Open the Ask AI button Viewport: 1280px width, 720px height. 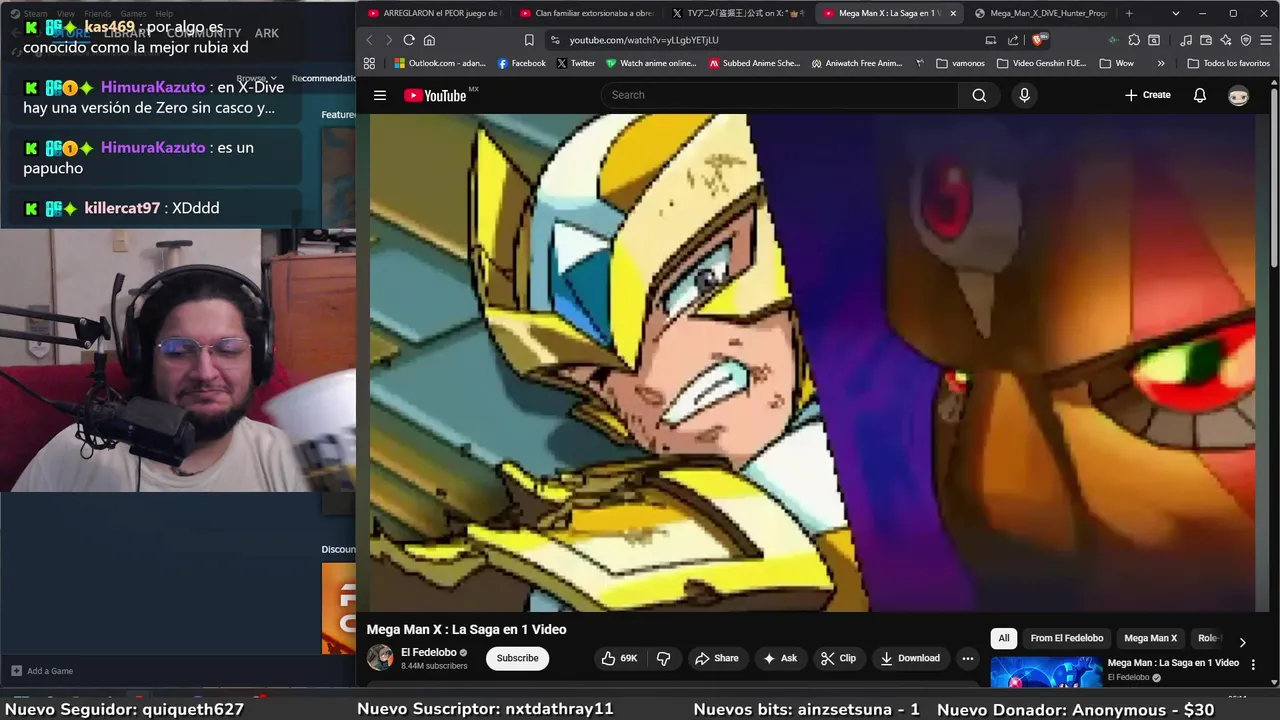coord(780,658)
